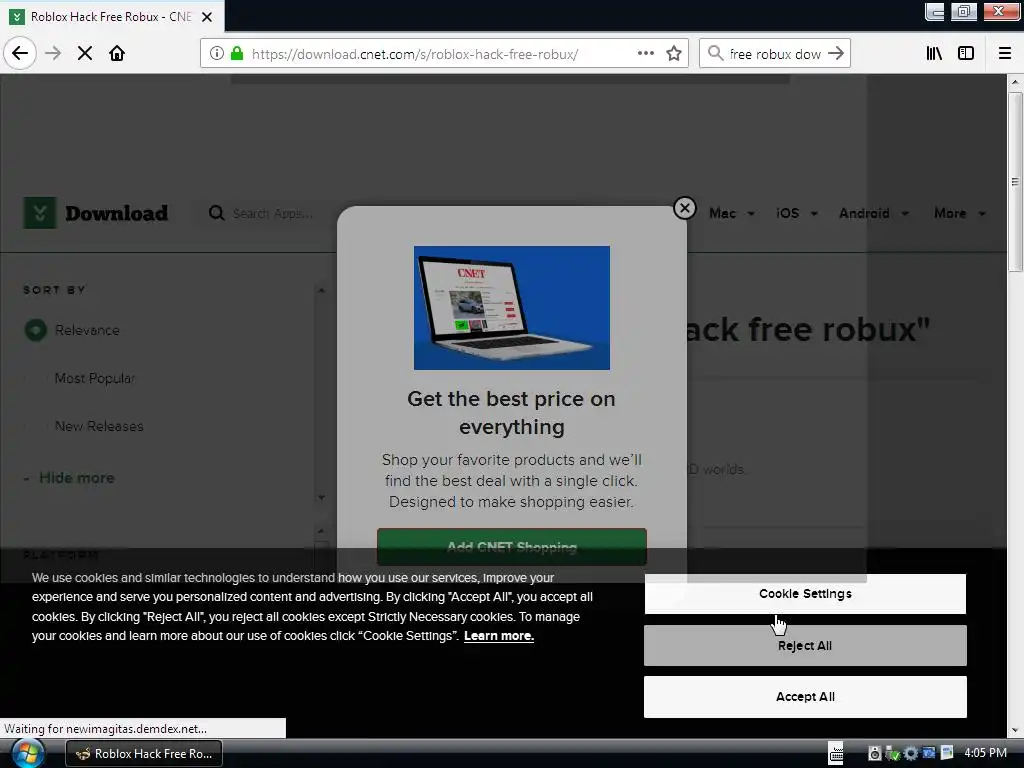Screen dimensions: 1024x768
Task: Click the browser forward arrow
Action: tap(53, 53)
